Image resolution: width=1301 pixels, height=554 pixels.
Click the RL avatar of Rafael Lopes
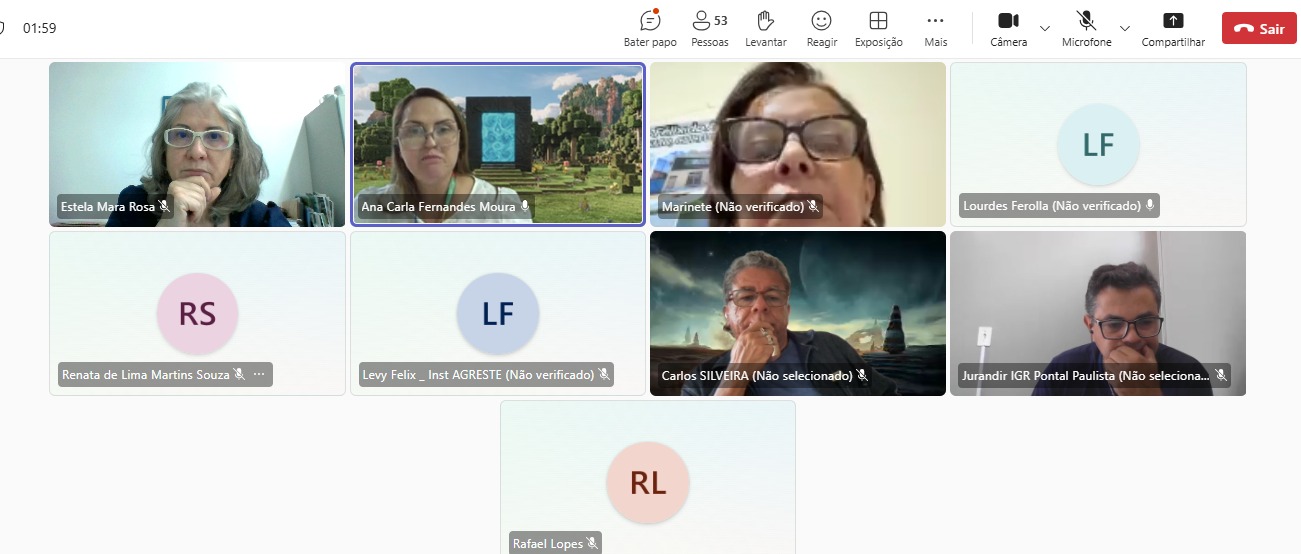click(x=648, y=483)
